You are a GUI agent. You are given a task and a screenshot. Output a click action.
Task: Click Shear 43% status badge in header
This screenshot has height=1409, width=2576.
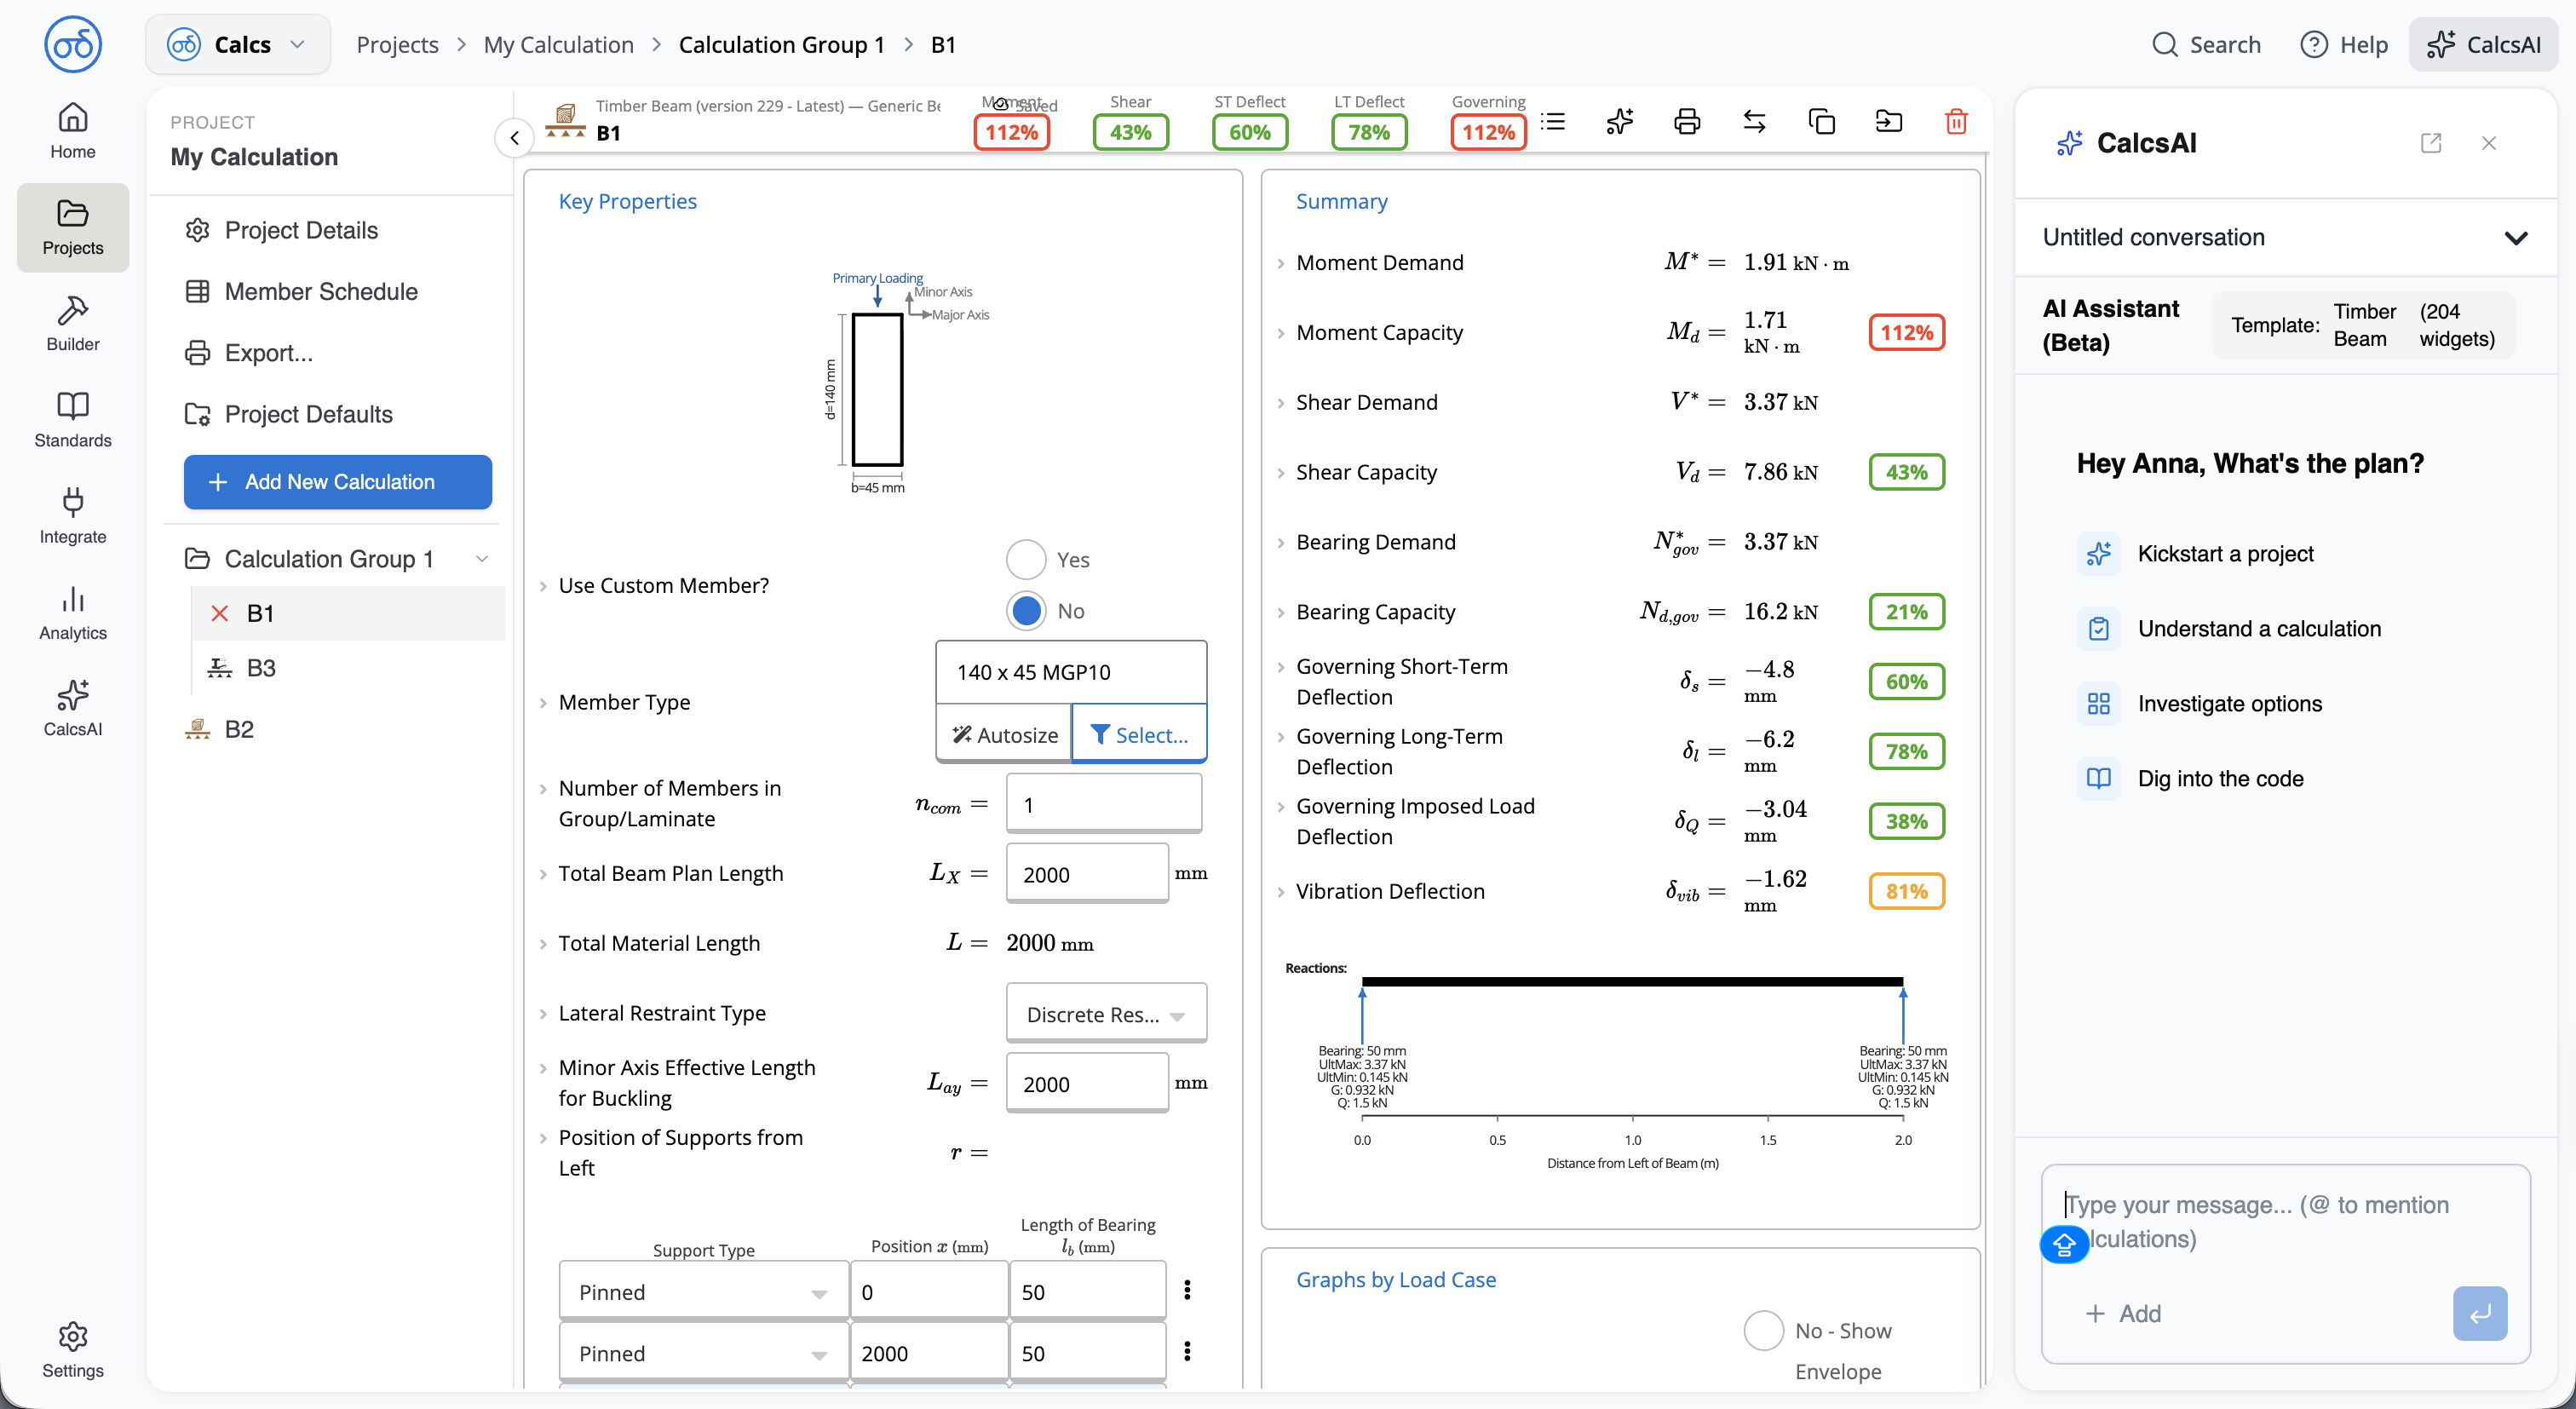(x=1130, y=131)
